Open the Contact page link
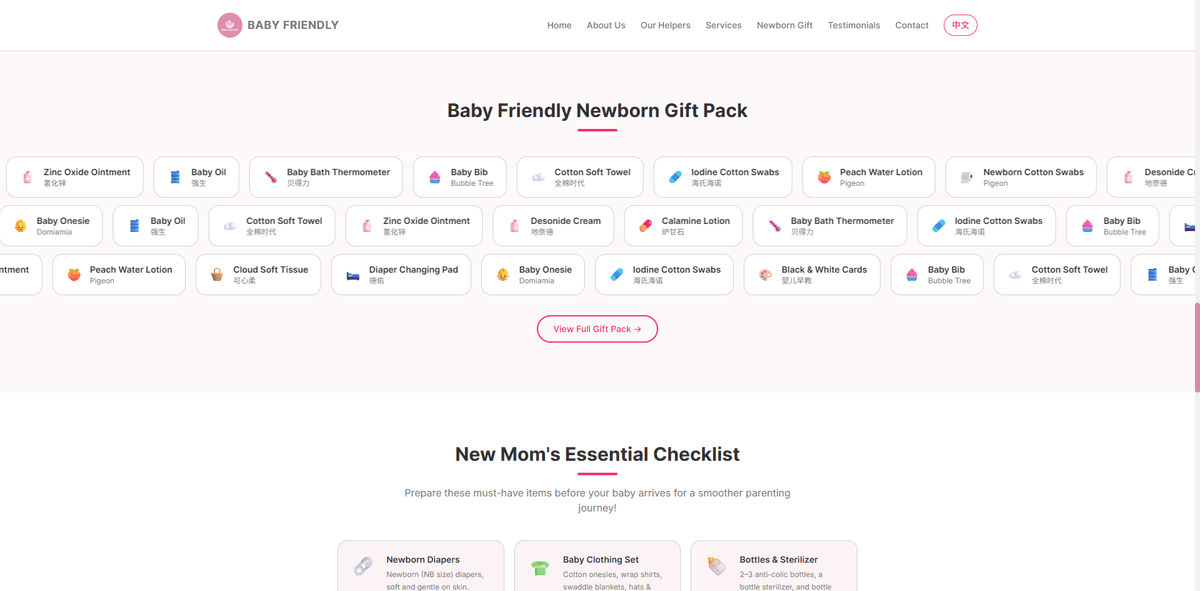1200x591 pixels. coord(911,25)
